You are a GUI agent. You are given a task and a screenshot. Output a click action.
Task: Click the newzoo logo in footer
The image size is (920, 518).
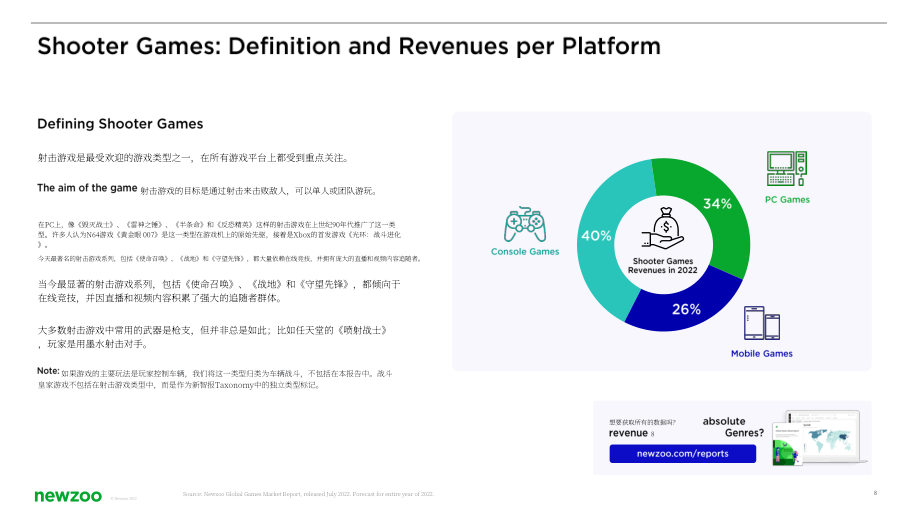(x=68, y=496)
